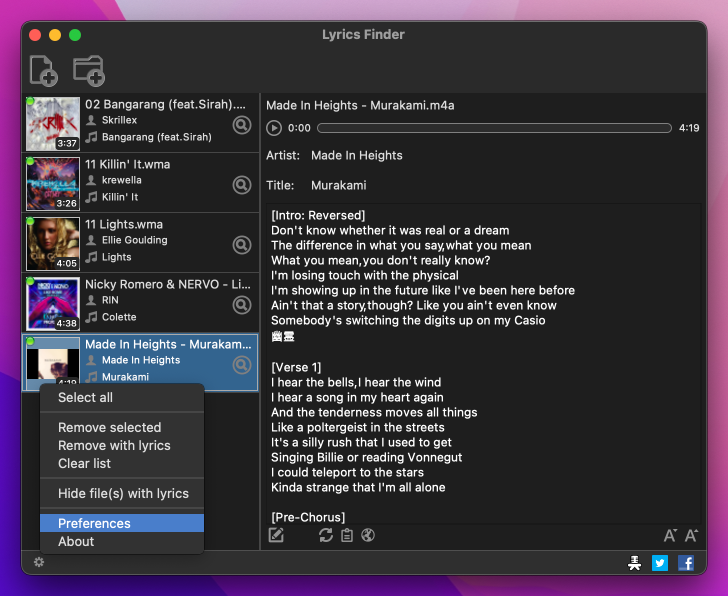Click the song title 'Colette'
This screenshot has height=596, width=728.
point(119,317)
